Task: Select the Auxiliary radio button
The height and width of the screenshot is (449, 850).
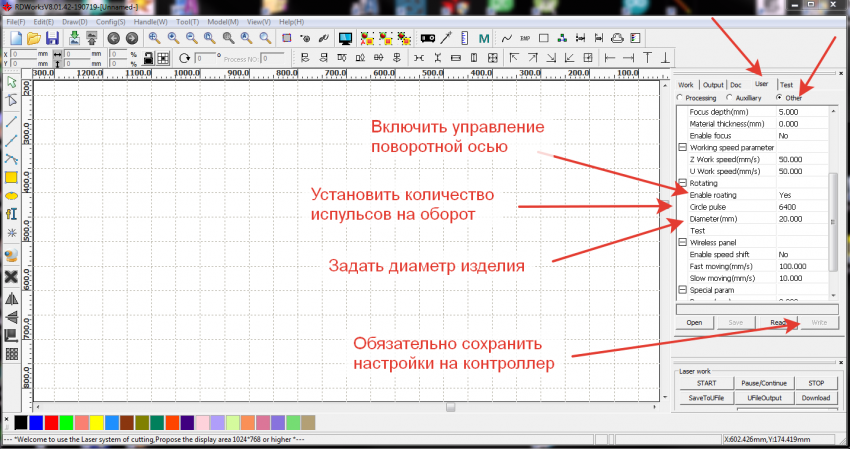Action: pyautogui.click(x=729, y=98)
